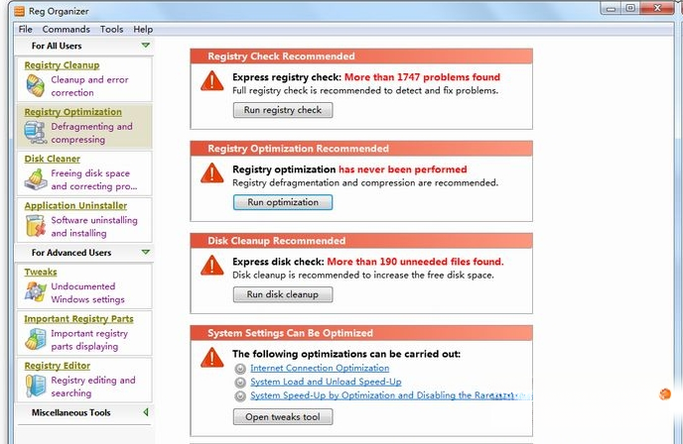This screenshot has width=683, height=444.
Task: Click the For All Users header label
Action: coord(57,46)
